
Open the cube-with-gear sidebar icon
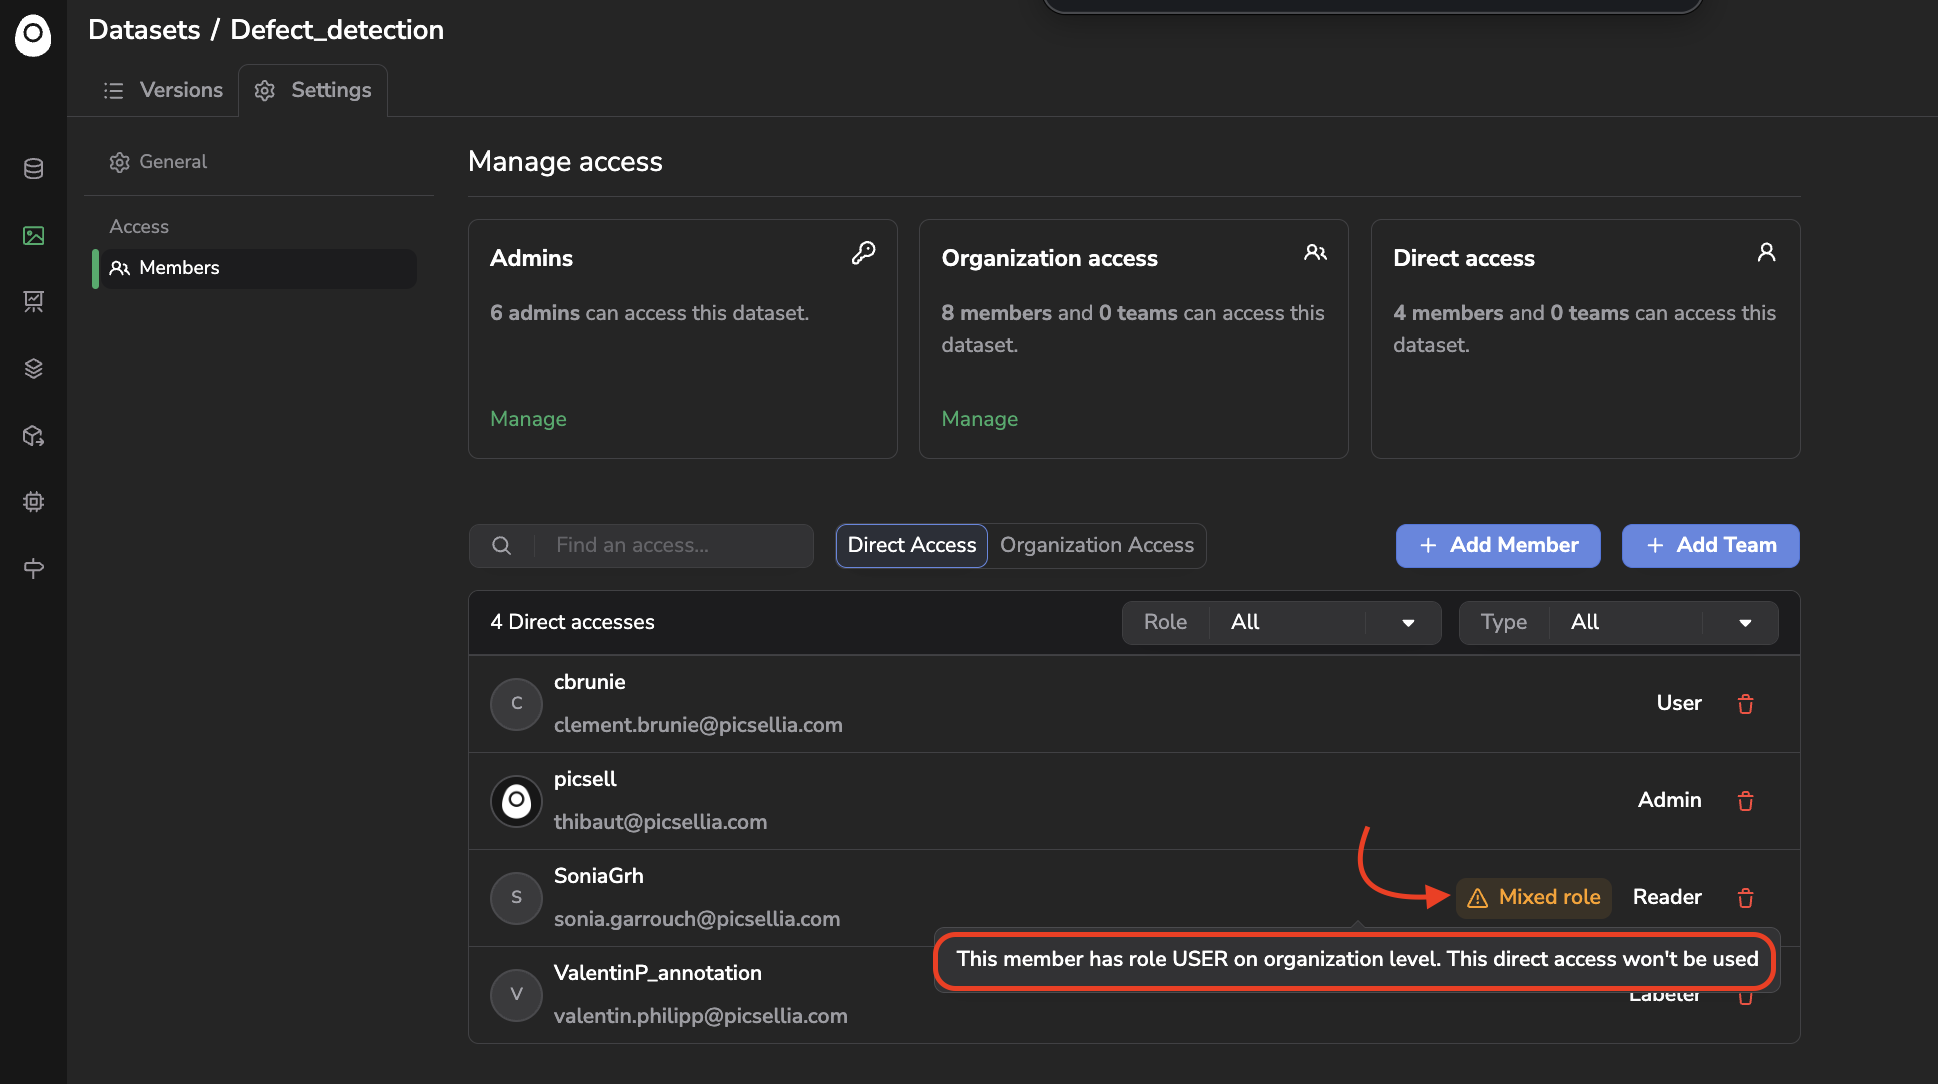pyautogui.click(x=33, y=435)
